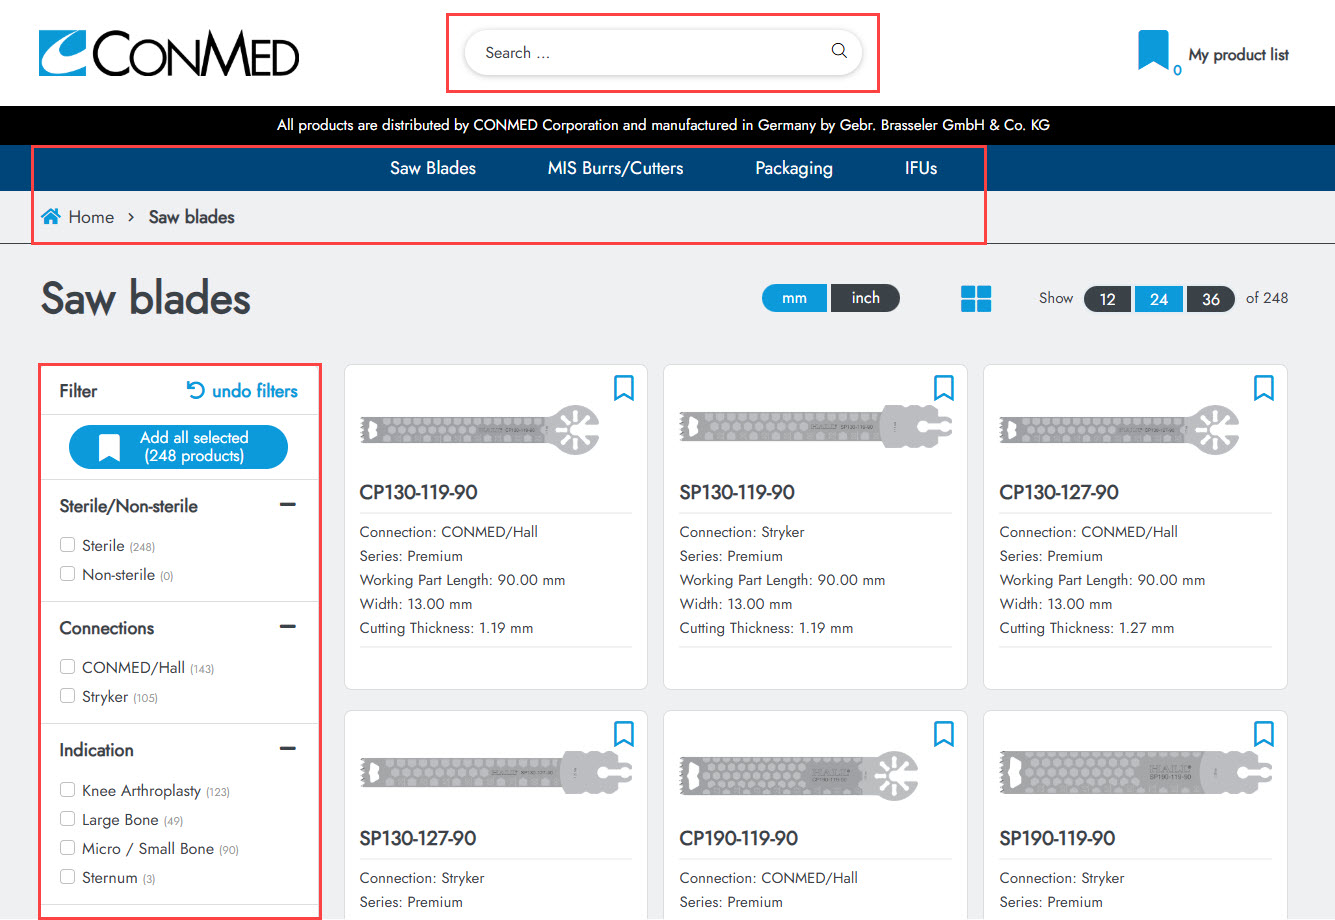Go to the Packaging menu item

pyautogui.click(x=793, y=168)
